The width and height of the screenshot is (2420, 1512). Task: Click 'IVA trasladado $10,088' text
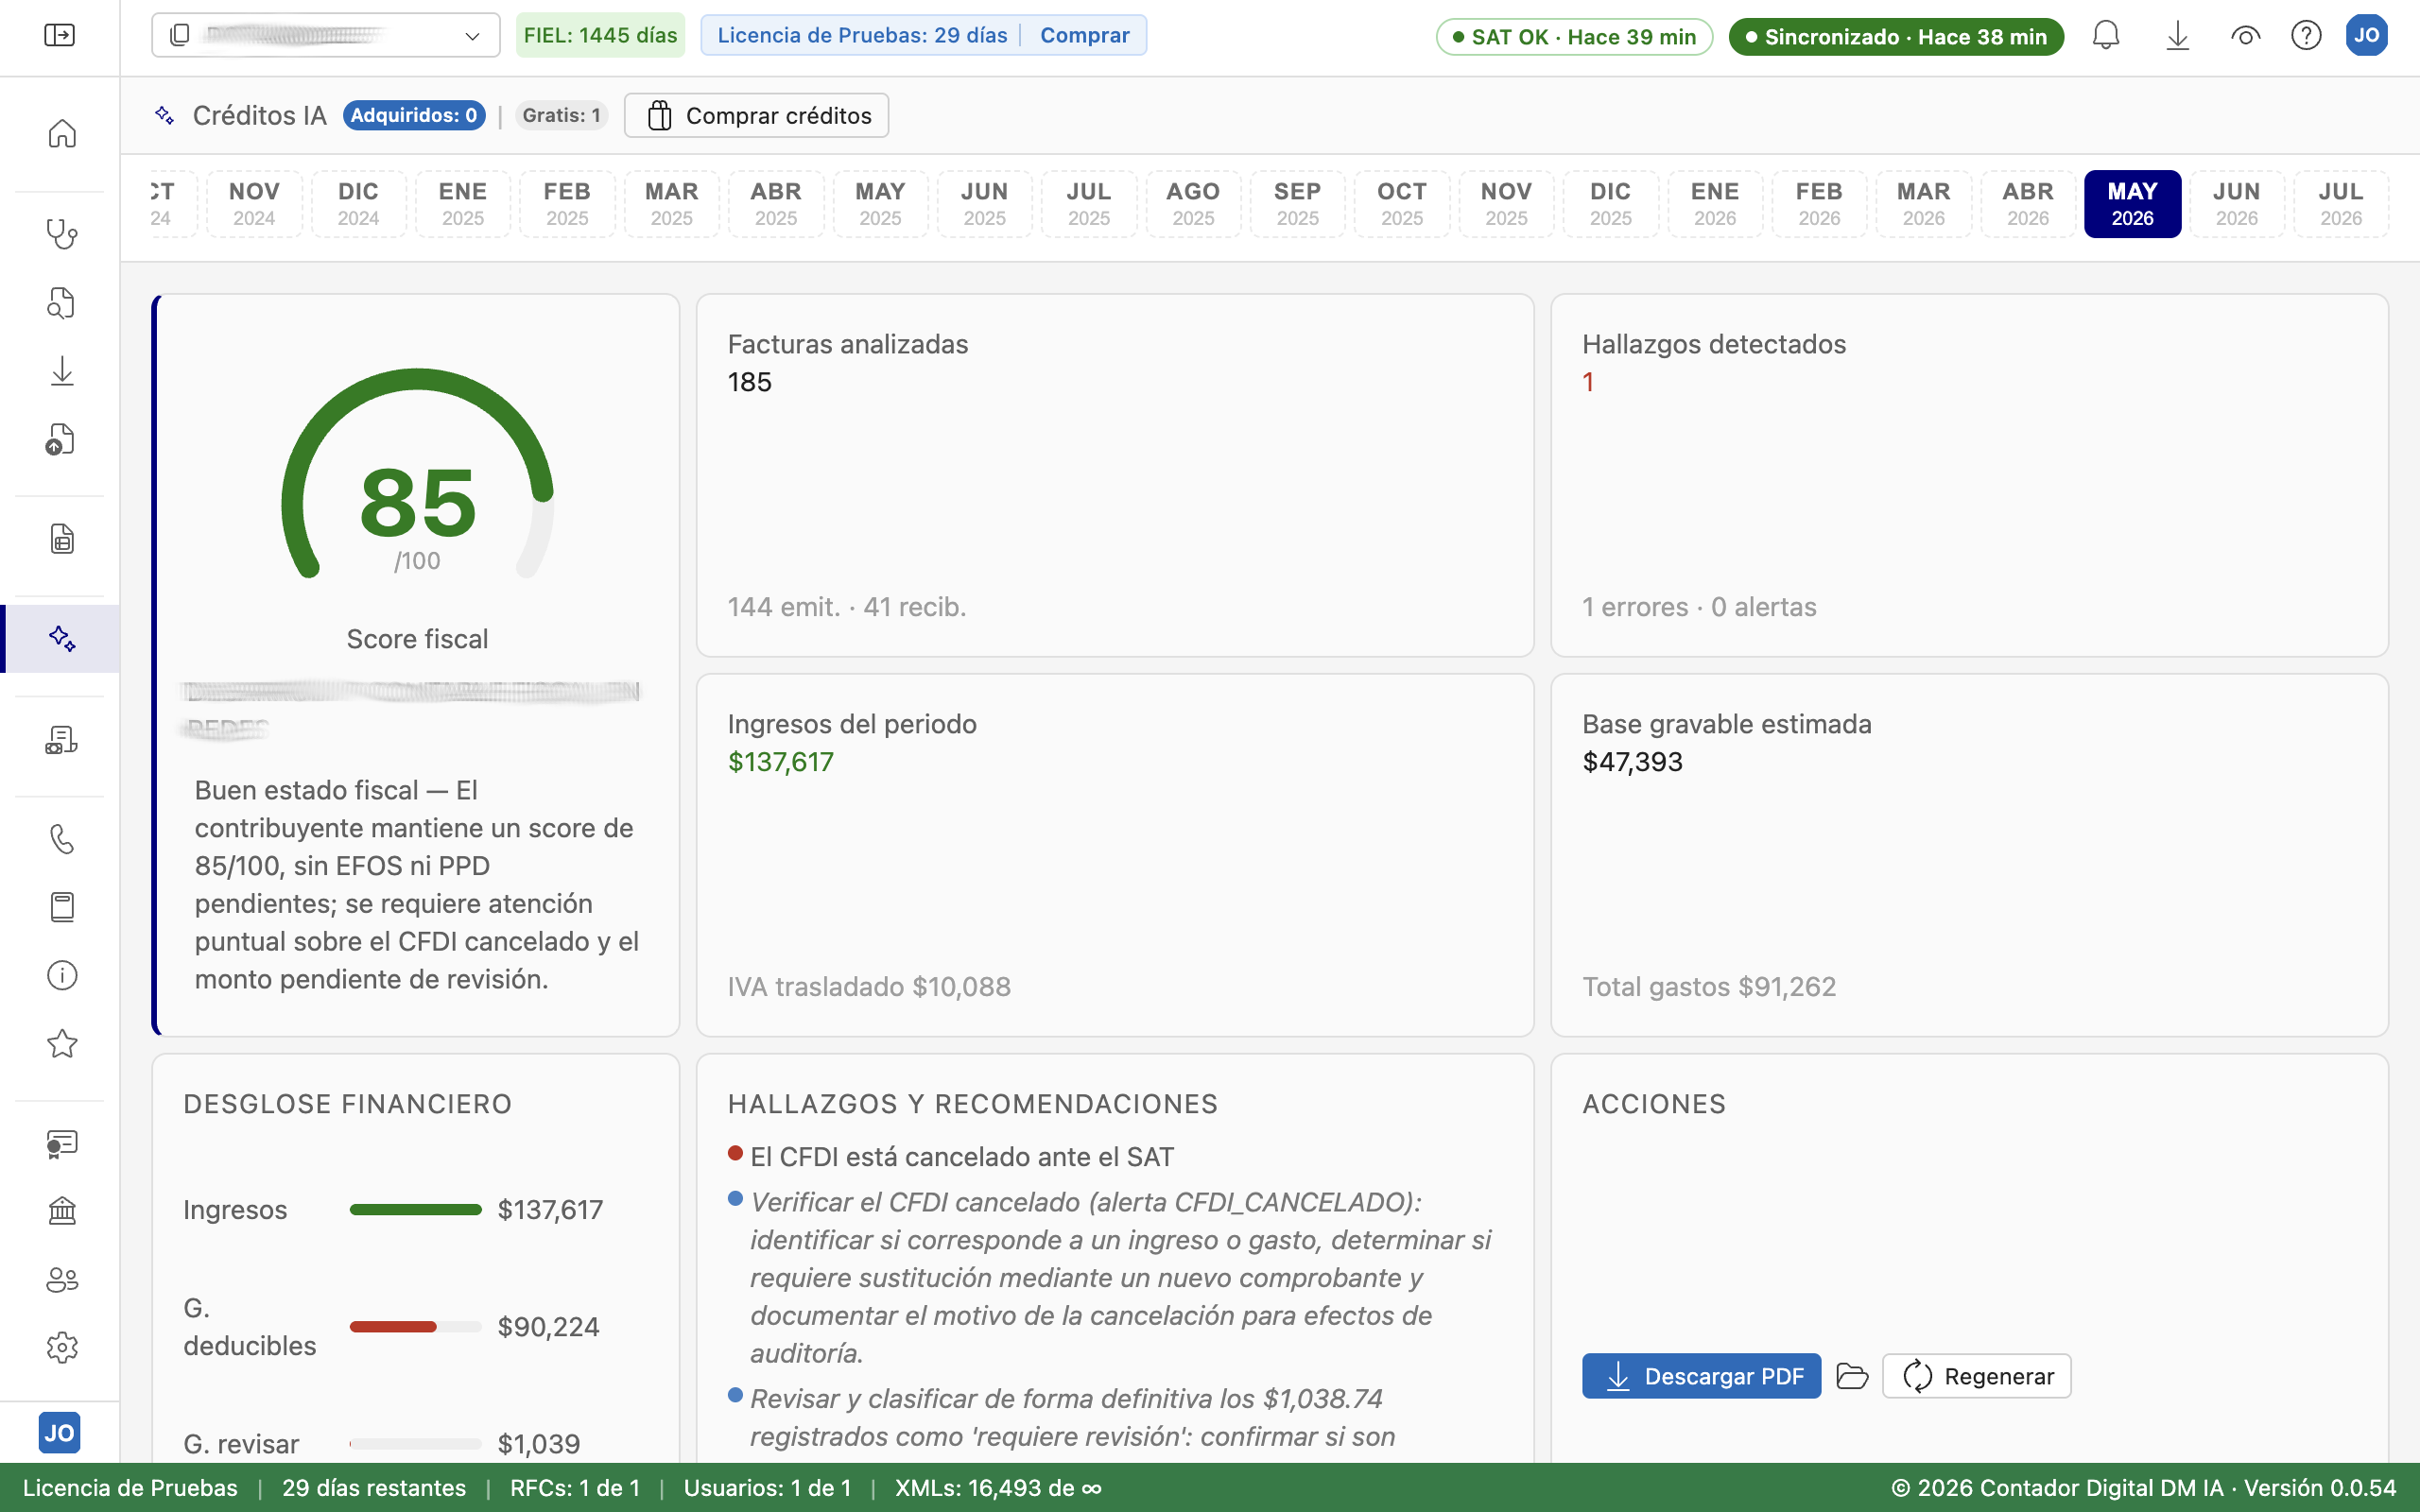click(x=869, y=987)
